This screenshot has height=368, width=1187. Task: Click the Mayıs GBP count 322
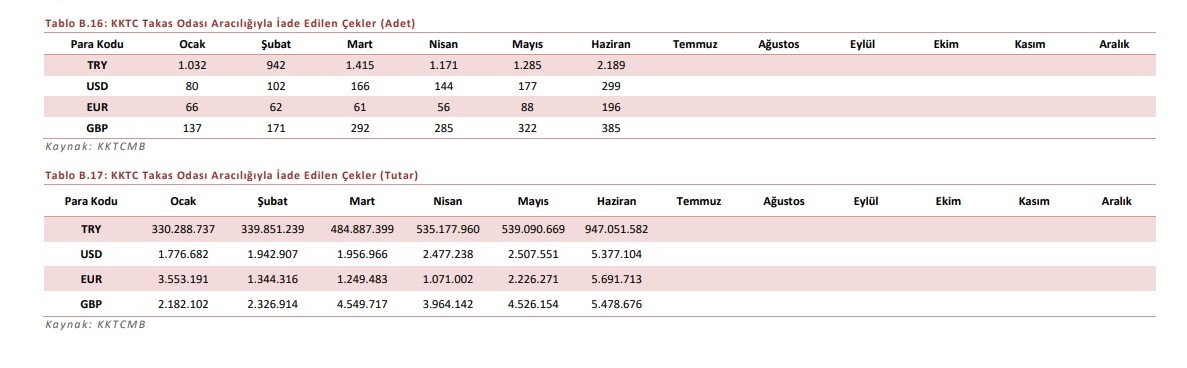[528, 129]
